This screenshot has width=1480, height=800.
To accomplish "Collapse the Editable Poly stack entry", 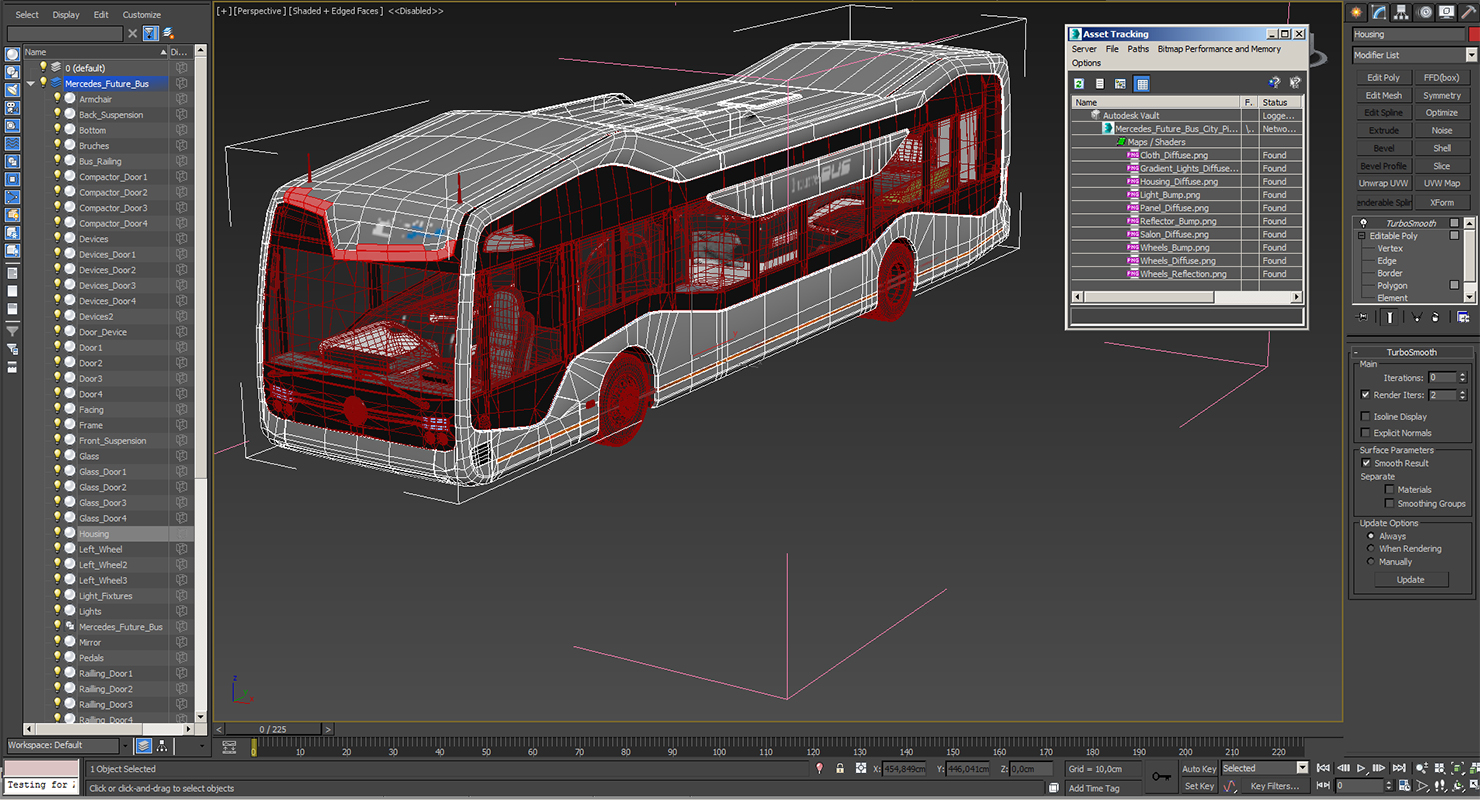I will point(1361,236).
